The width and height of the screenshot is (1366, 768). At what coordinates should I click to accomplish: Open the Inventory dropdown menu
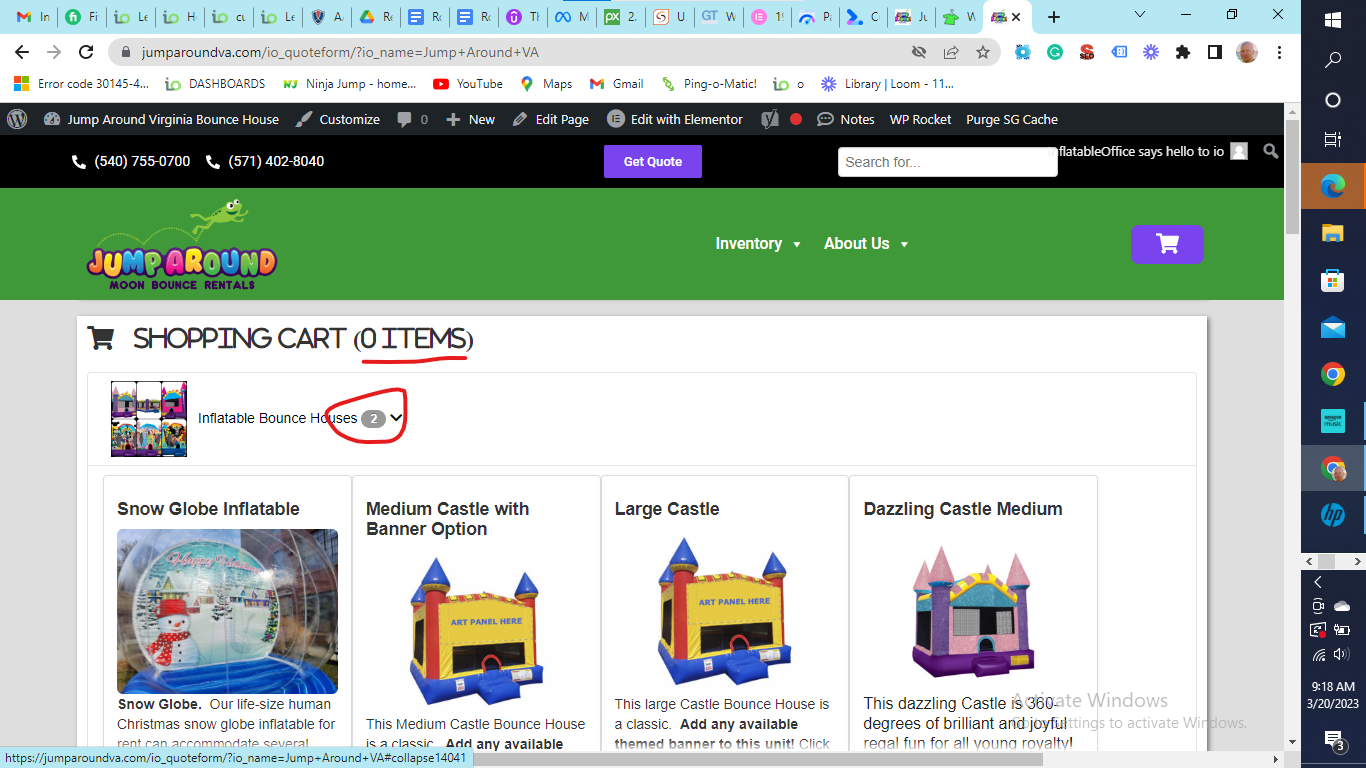(758, 244)
